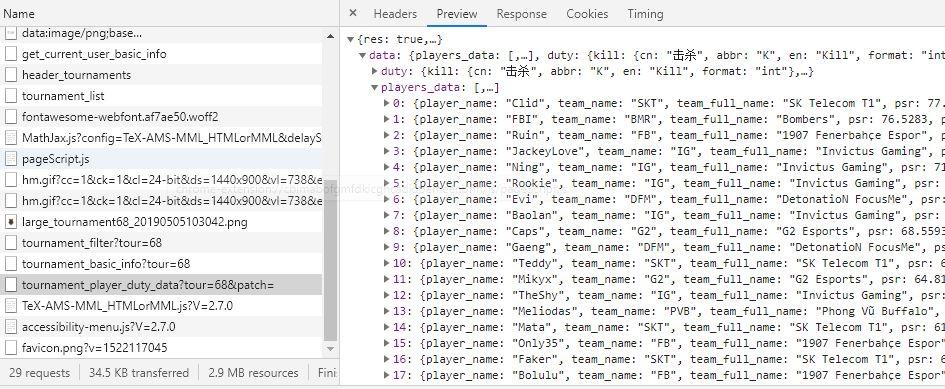Click the Name column header
Image resolution: width=945 pixels, height=389 pixels.
tap(169, 13)
